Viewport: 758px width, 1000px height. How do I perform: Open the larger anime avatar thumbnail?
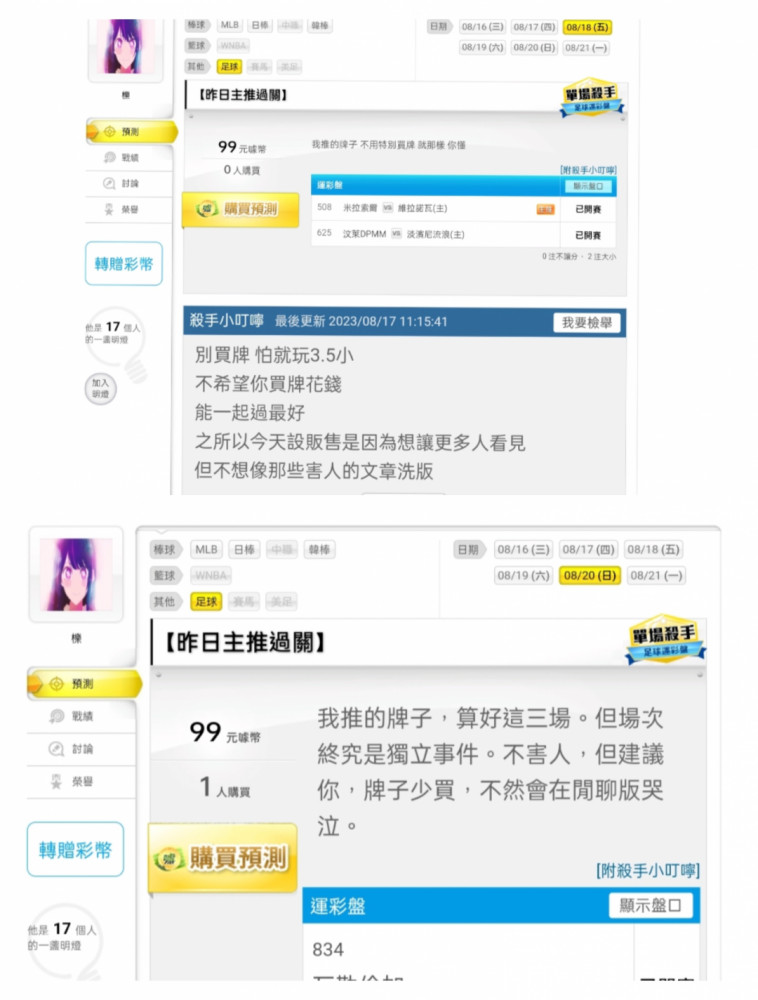[76, 574]
